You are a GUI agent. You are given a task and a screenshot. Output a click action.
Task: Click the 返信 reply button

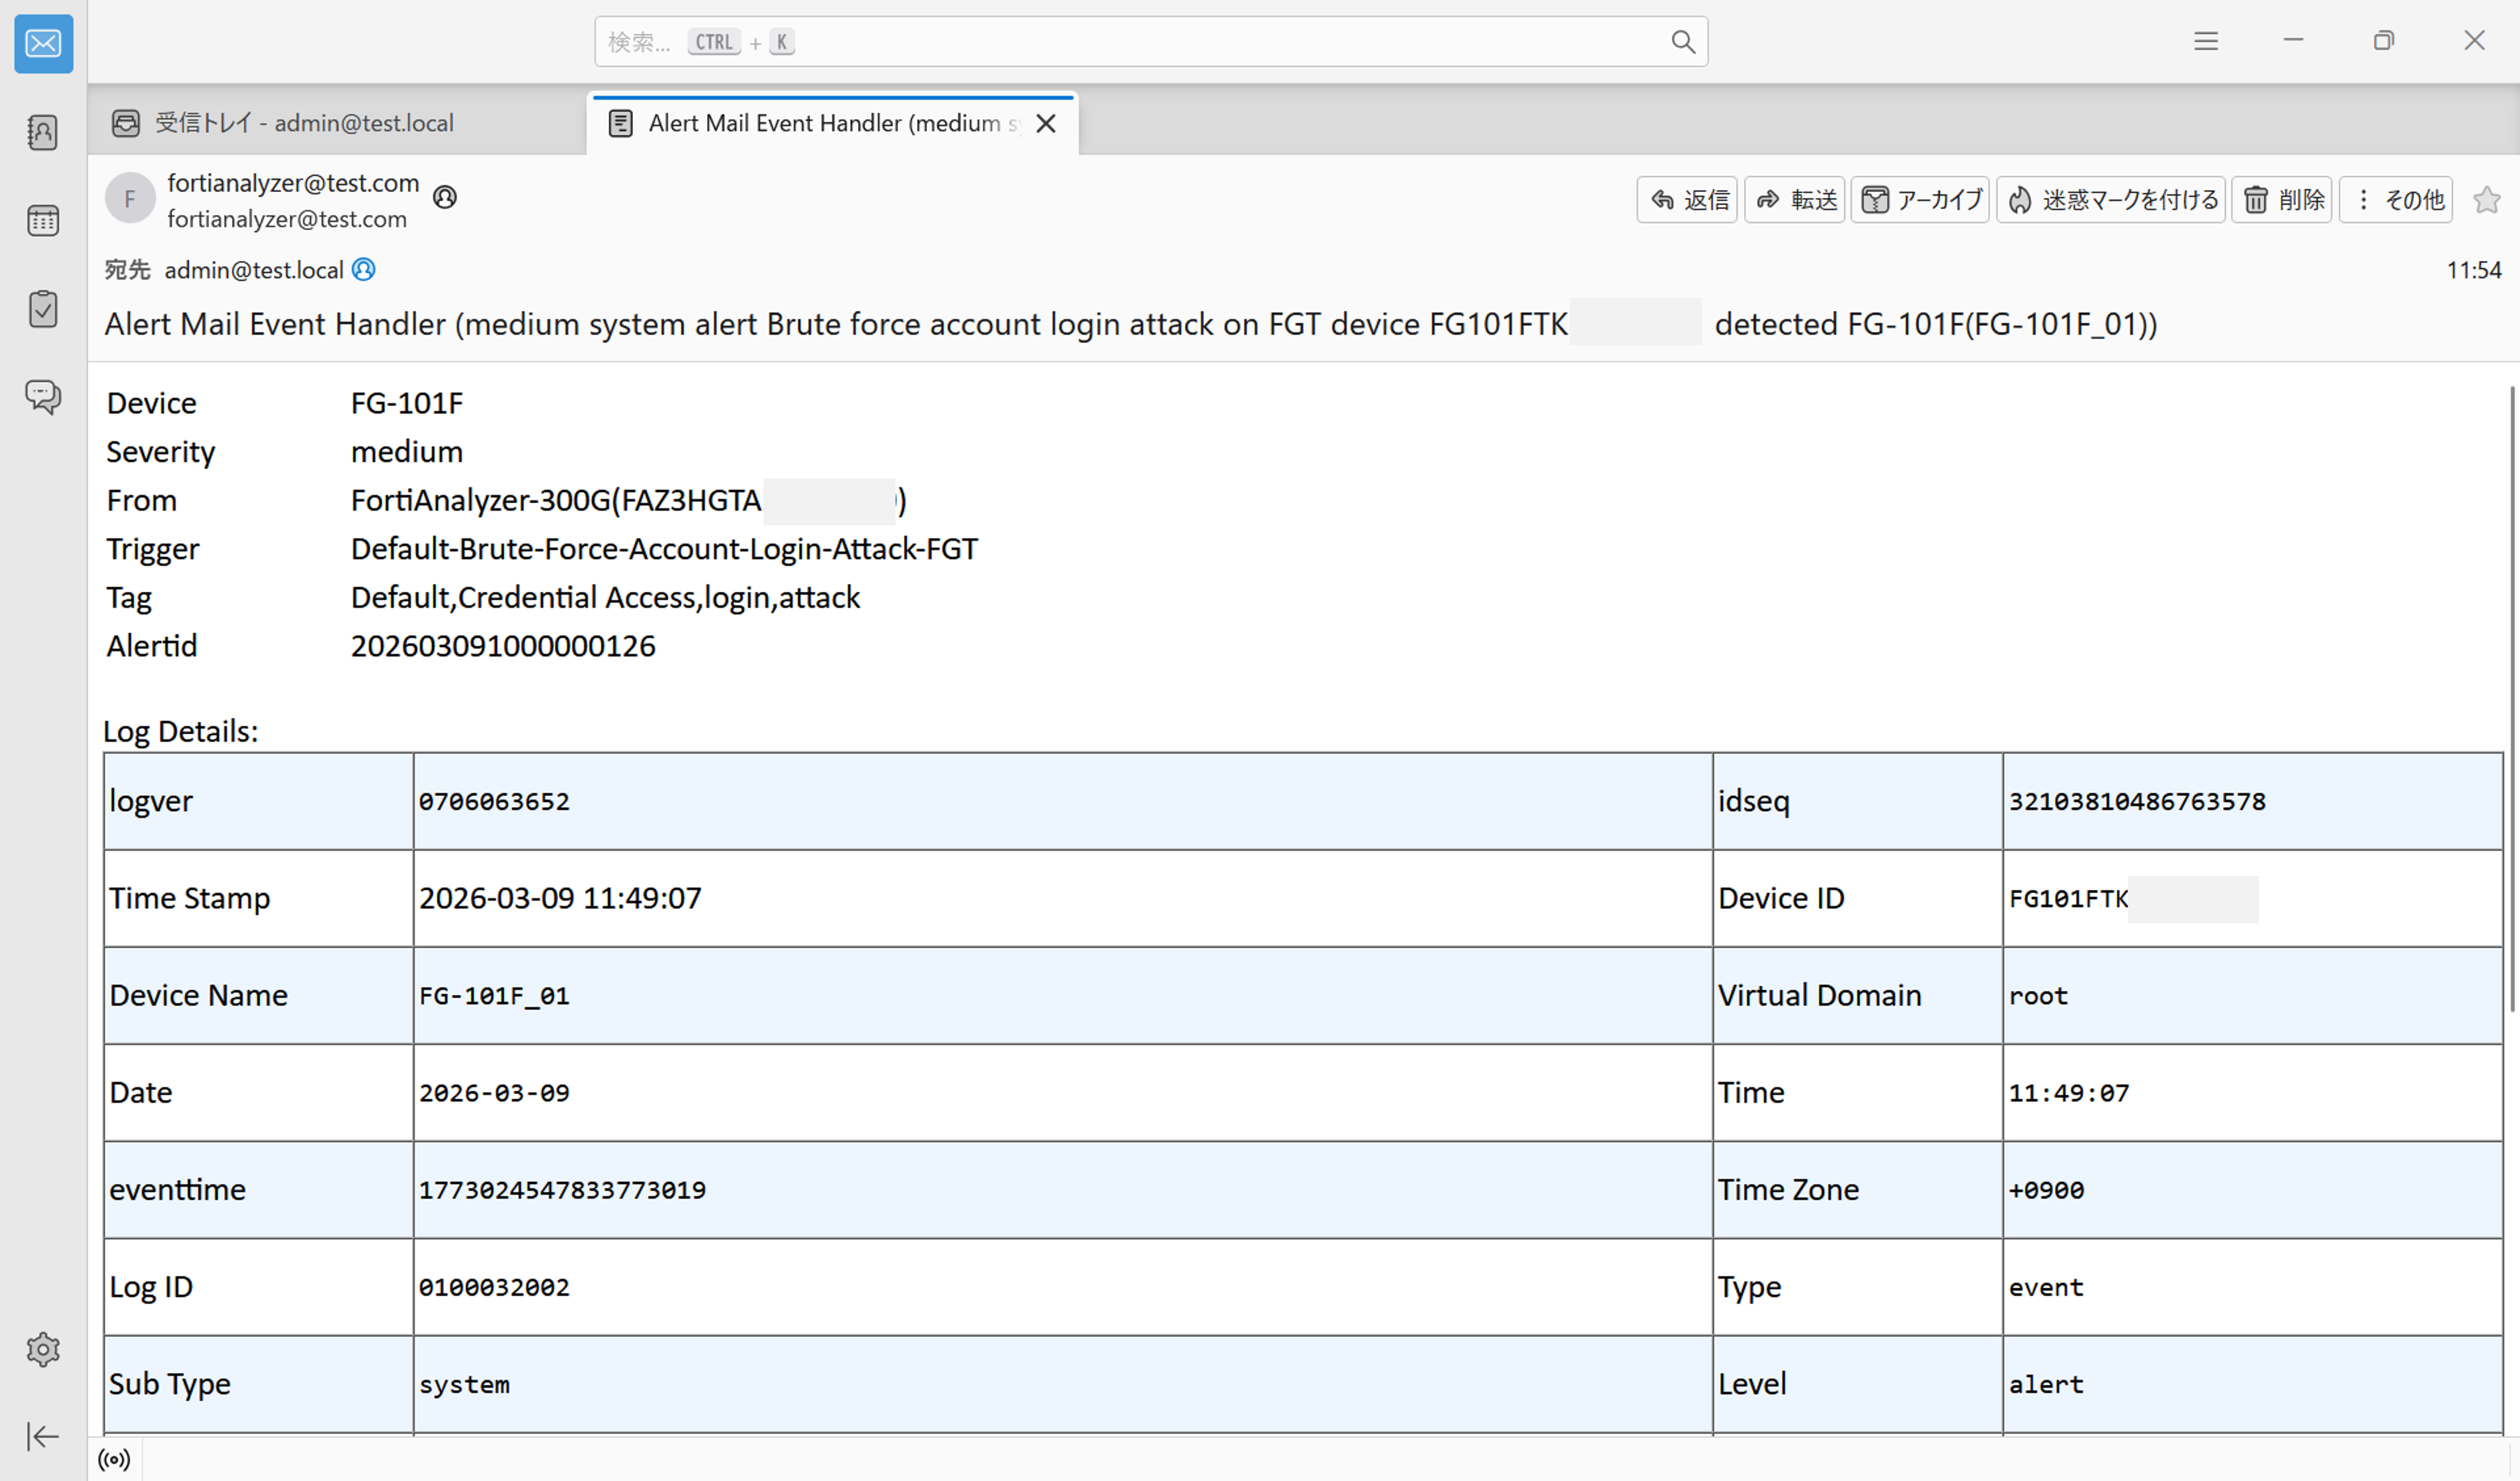click(x=1688, y=200)
